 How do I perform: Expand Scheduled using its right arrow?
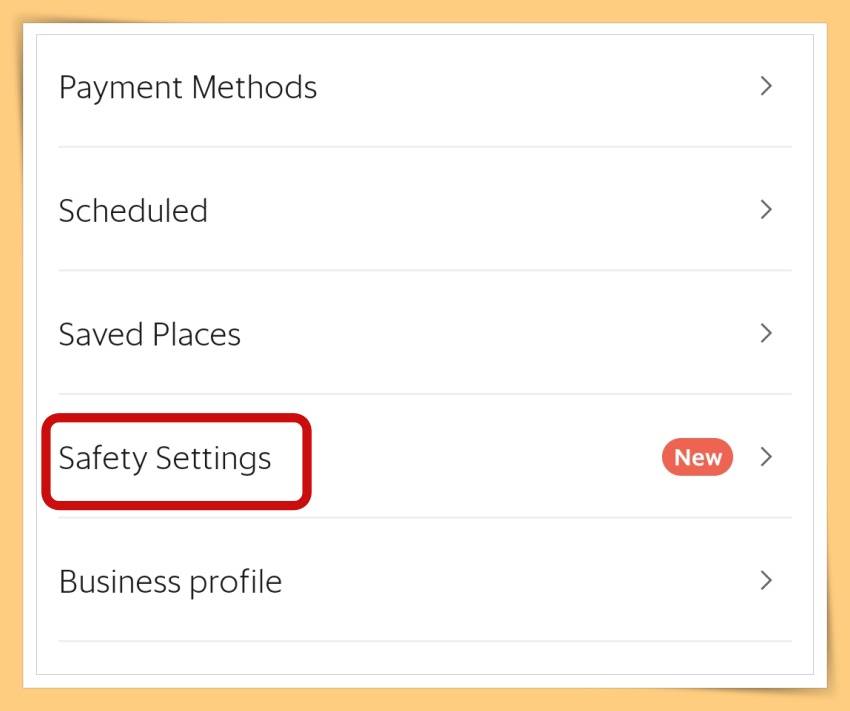pyautogui.click(x=766, y=209)
